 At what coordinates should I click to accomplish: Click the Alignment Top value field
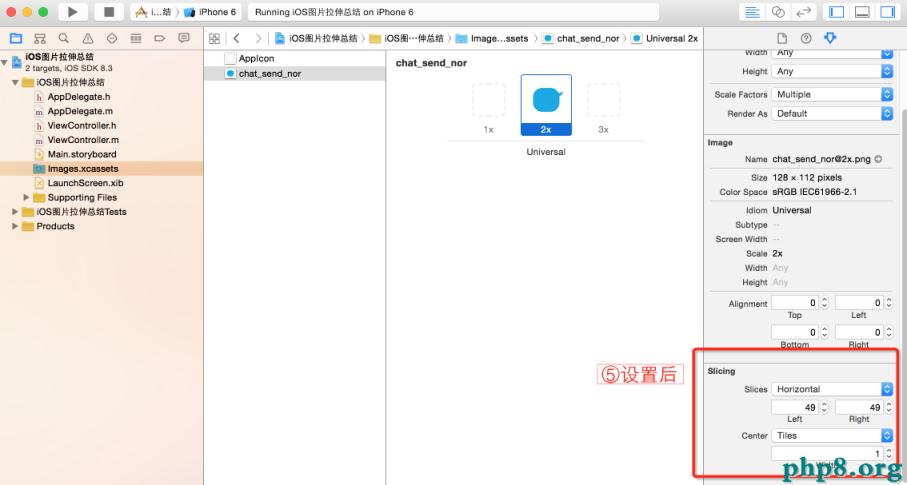coord(795,303)
